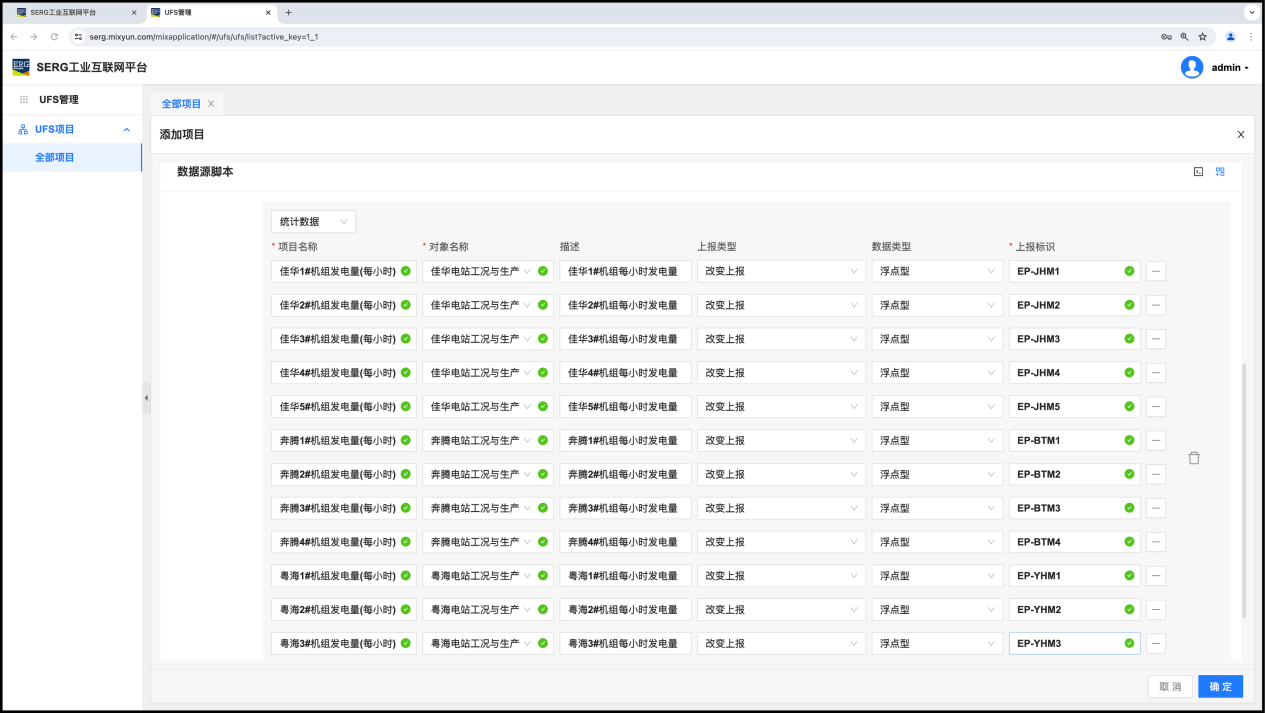Collapse the UFS项目 sidebar section
Image resolution: width=1265 pixels, height=713 pixels.
[126, 129]
